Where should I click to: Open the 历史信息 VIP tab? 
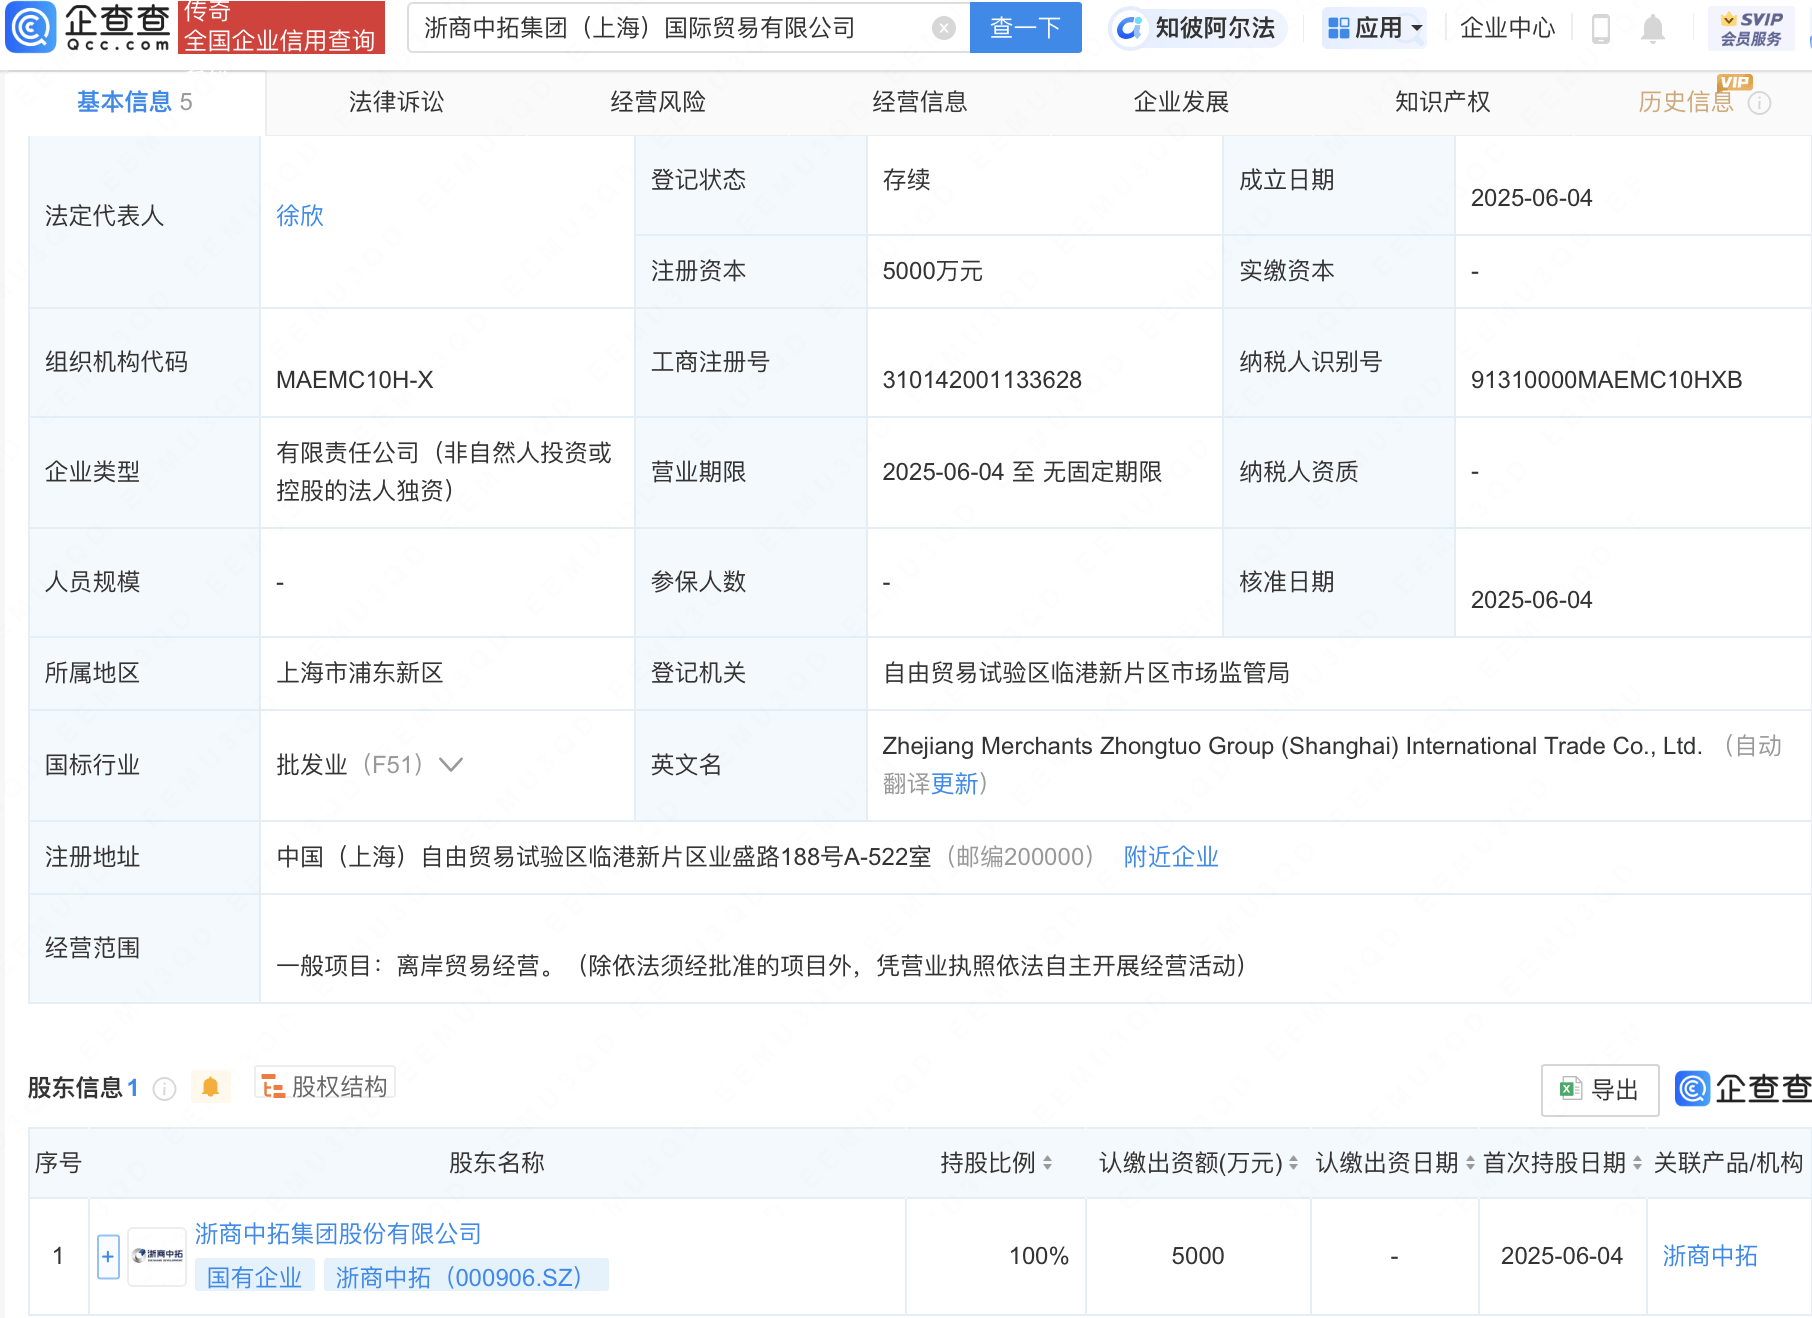pos(1686,101)
